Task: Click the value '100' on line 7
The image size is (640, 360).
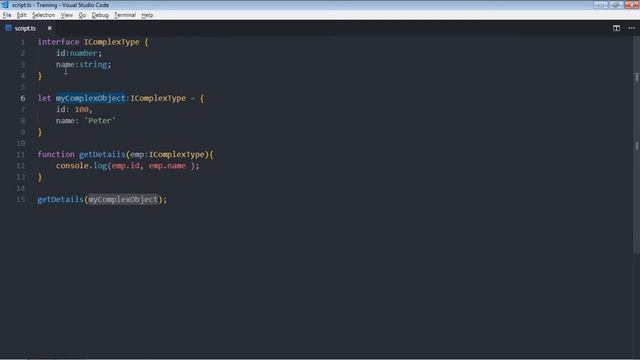Action: coord(82,110)
